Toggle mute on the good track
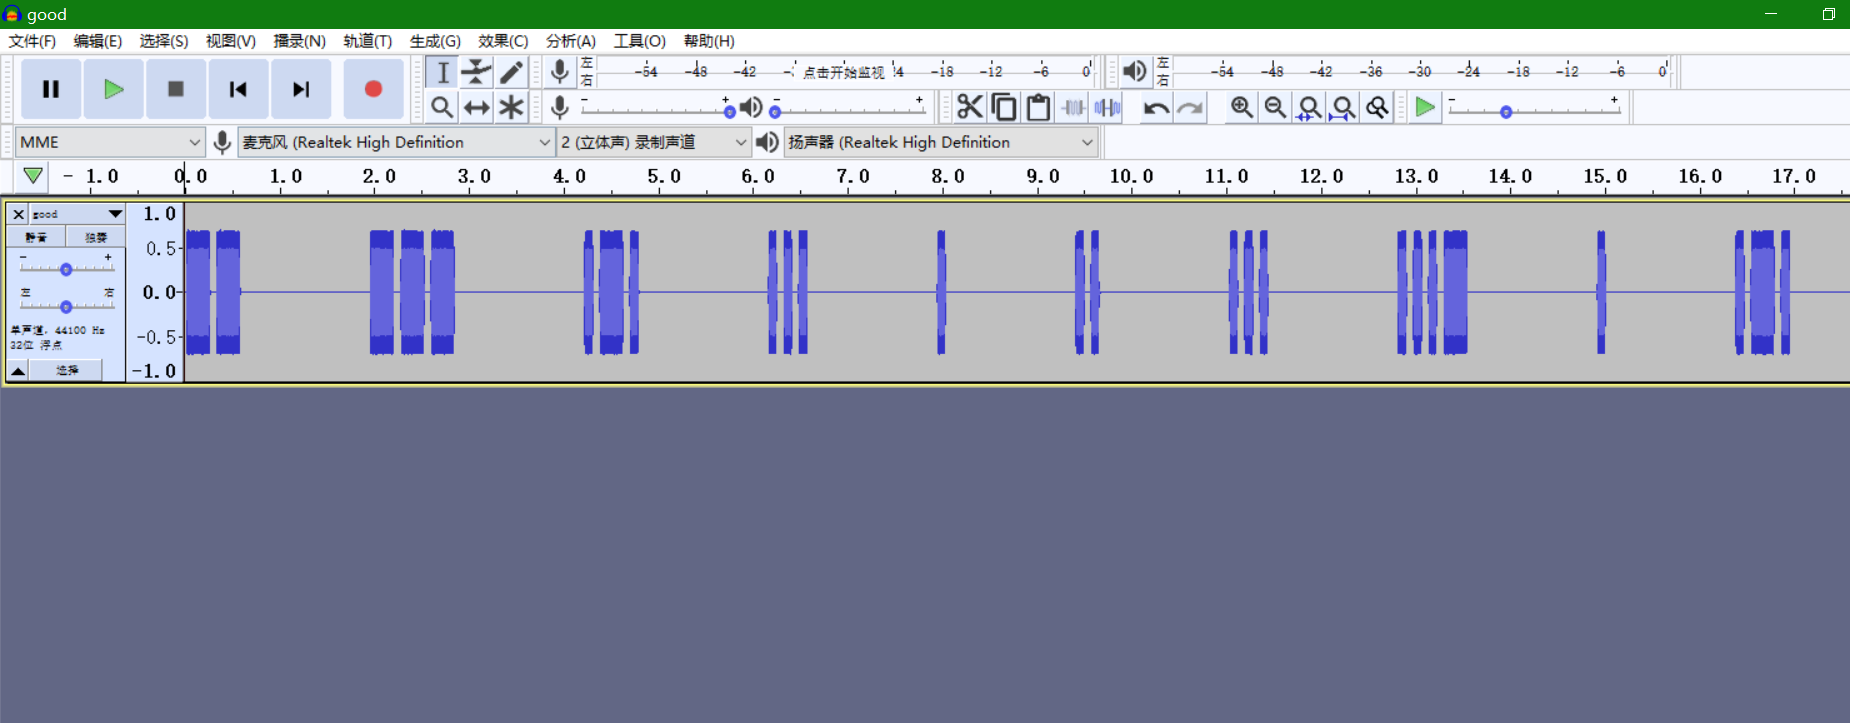The height and width of the screenshot is (723, 1850). 36,237
